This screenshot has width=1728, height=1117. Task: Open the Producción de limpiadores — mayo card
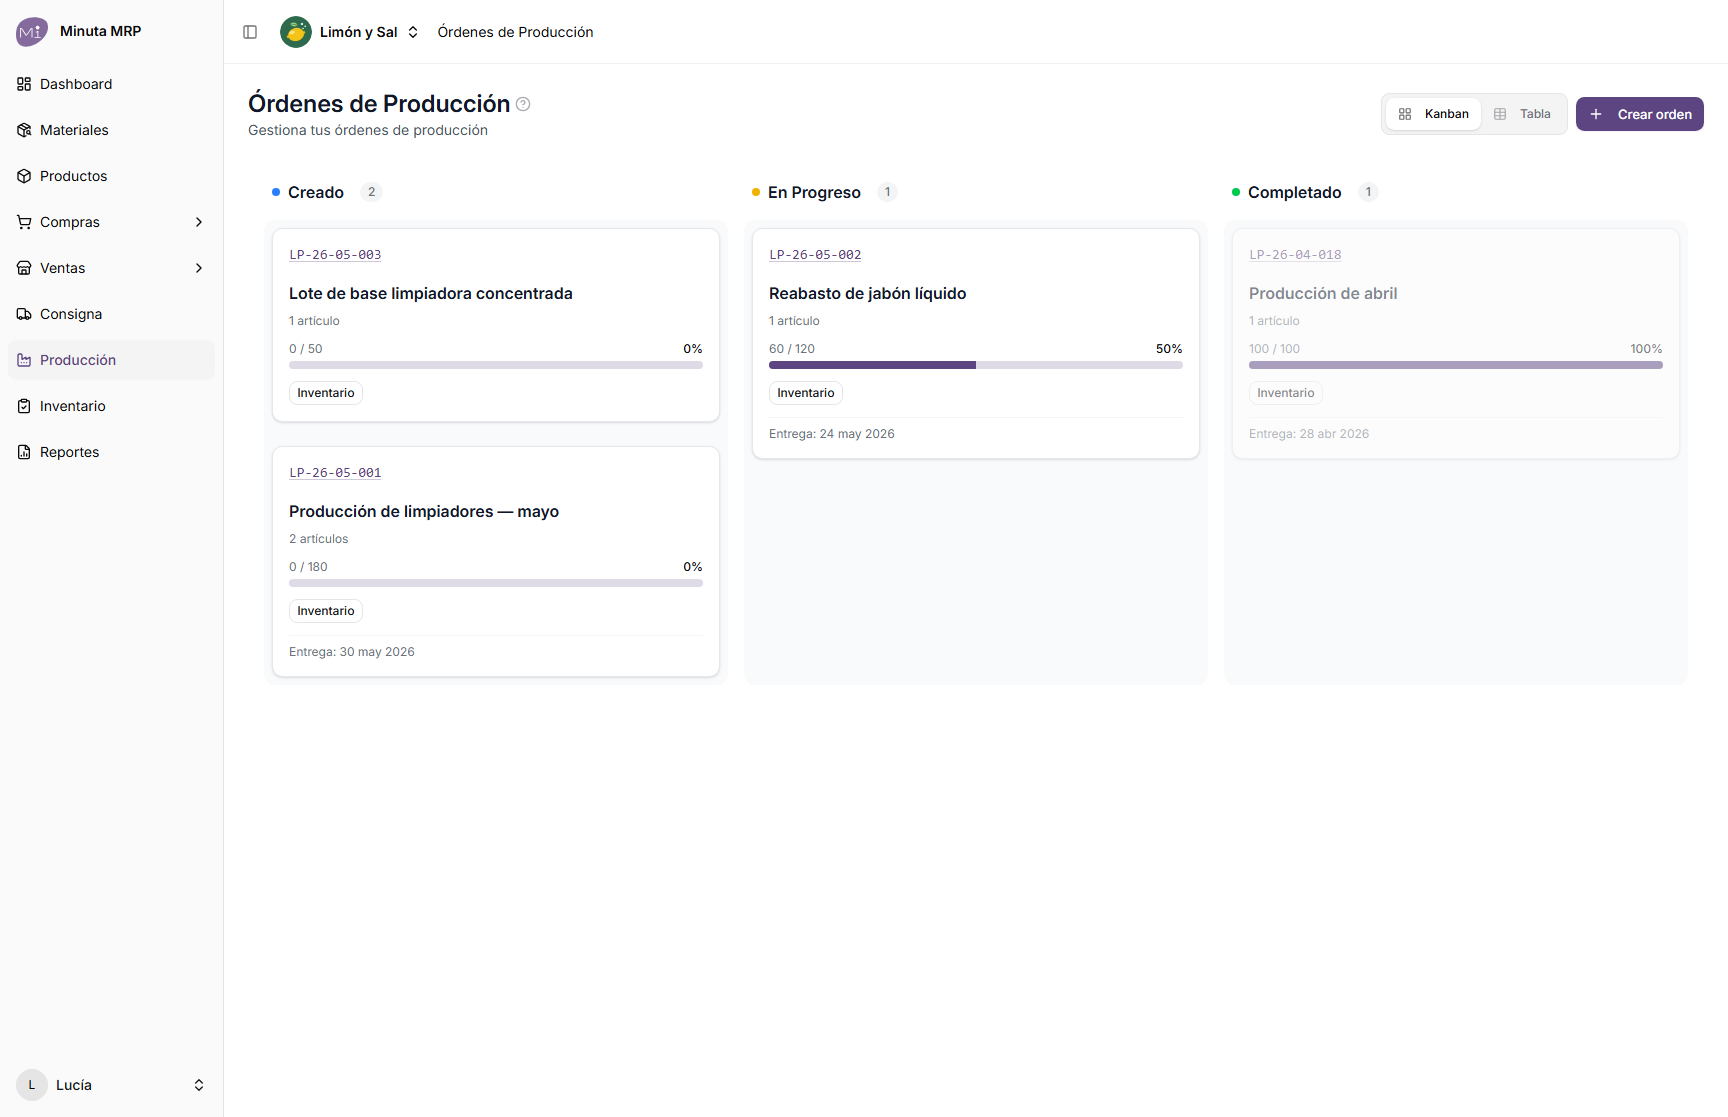(x=496, y=562)
